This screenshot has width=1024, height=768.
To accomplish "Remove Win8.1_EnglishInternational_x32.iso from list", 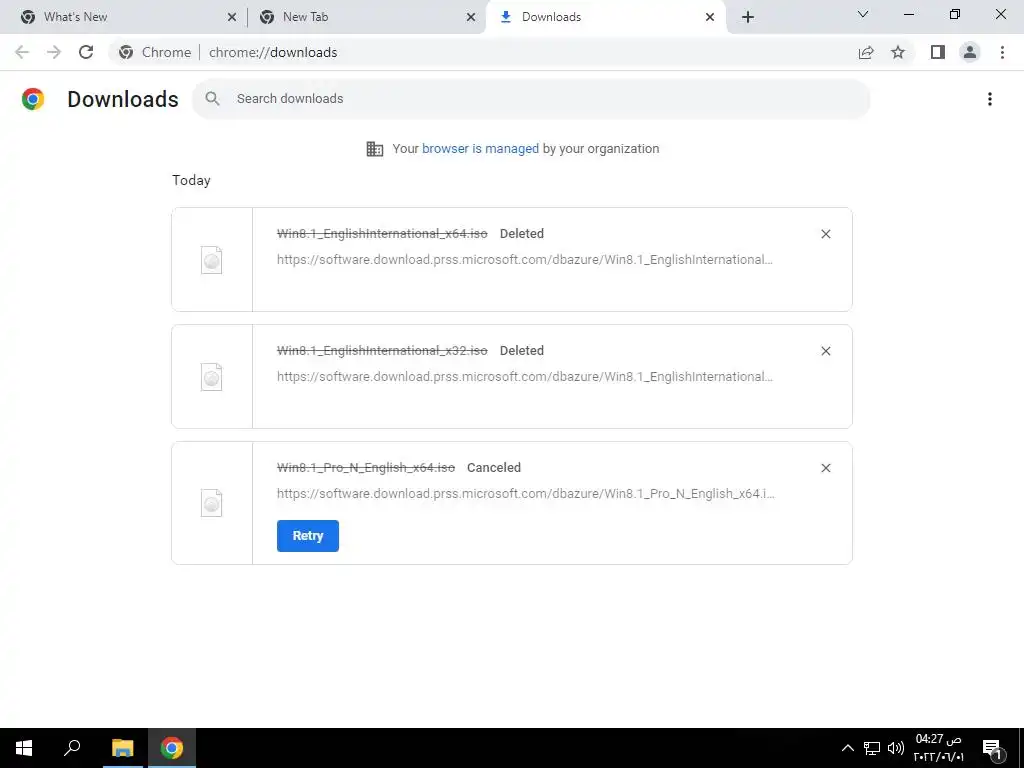I will click(x=825, y=351).
